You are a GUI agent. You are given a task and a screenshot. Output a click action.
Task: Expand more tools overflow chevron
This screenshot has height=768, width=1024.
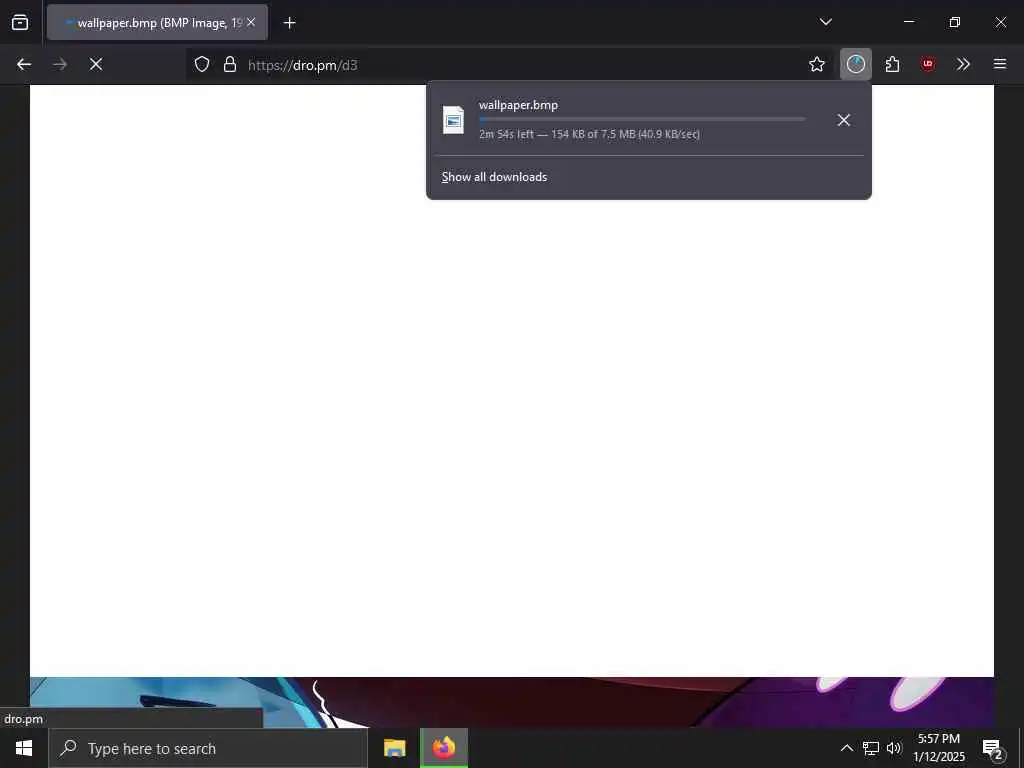pyautogui.click(x=963, y=64)
